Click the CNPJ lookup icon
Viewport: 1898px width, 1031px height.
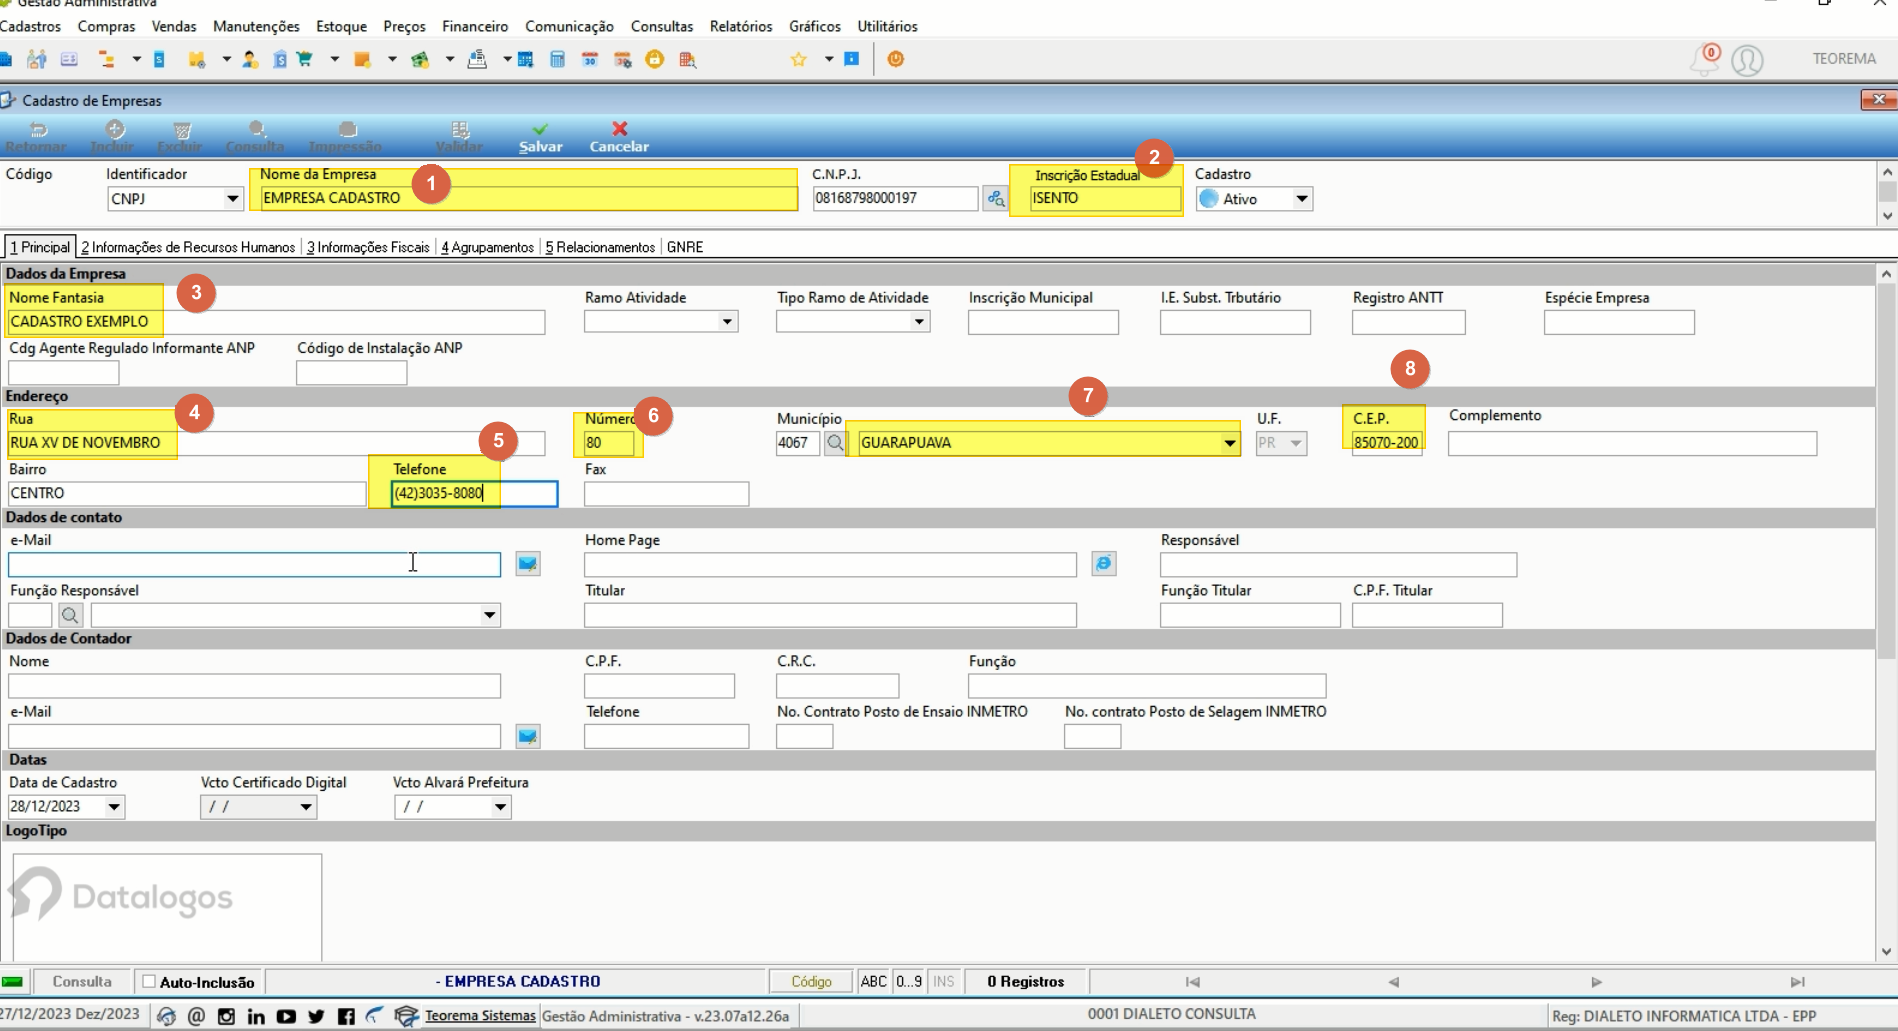coord(996,198)
